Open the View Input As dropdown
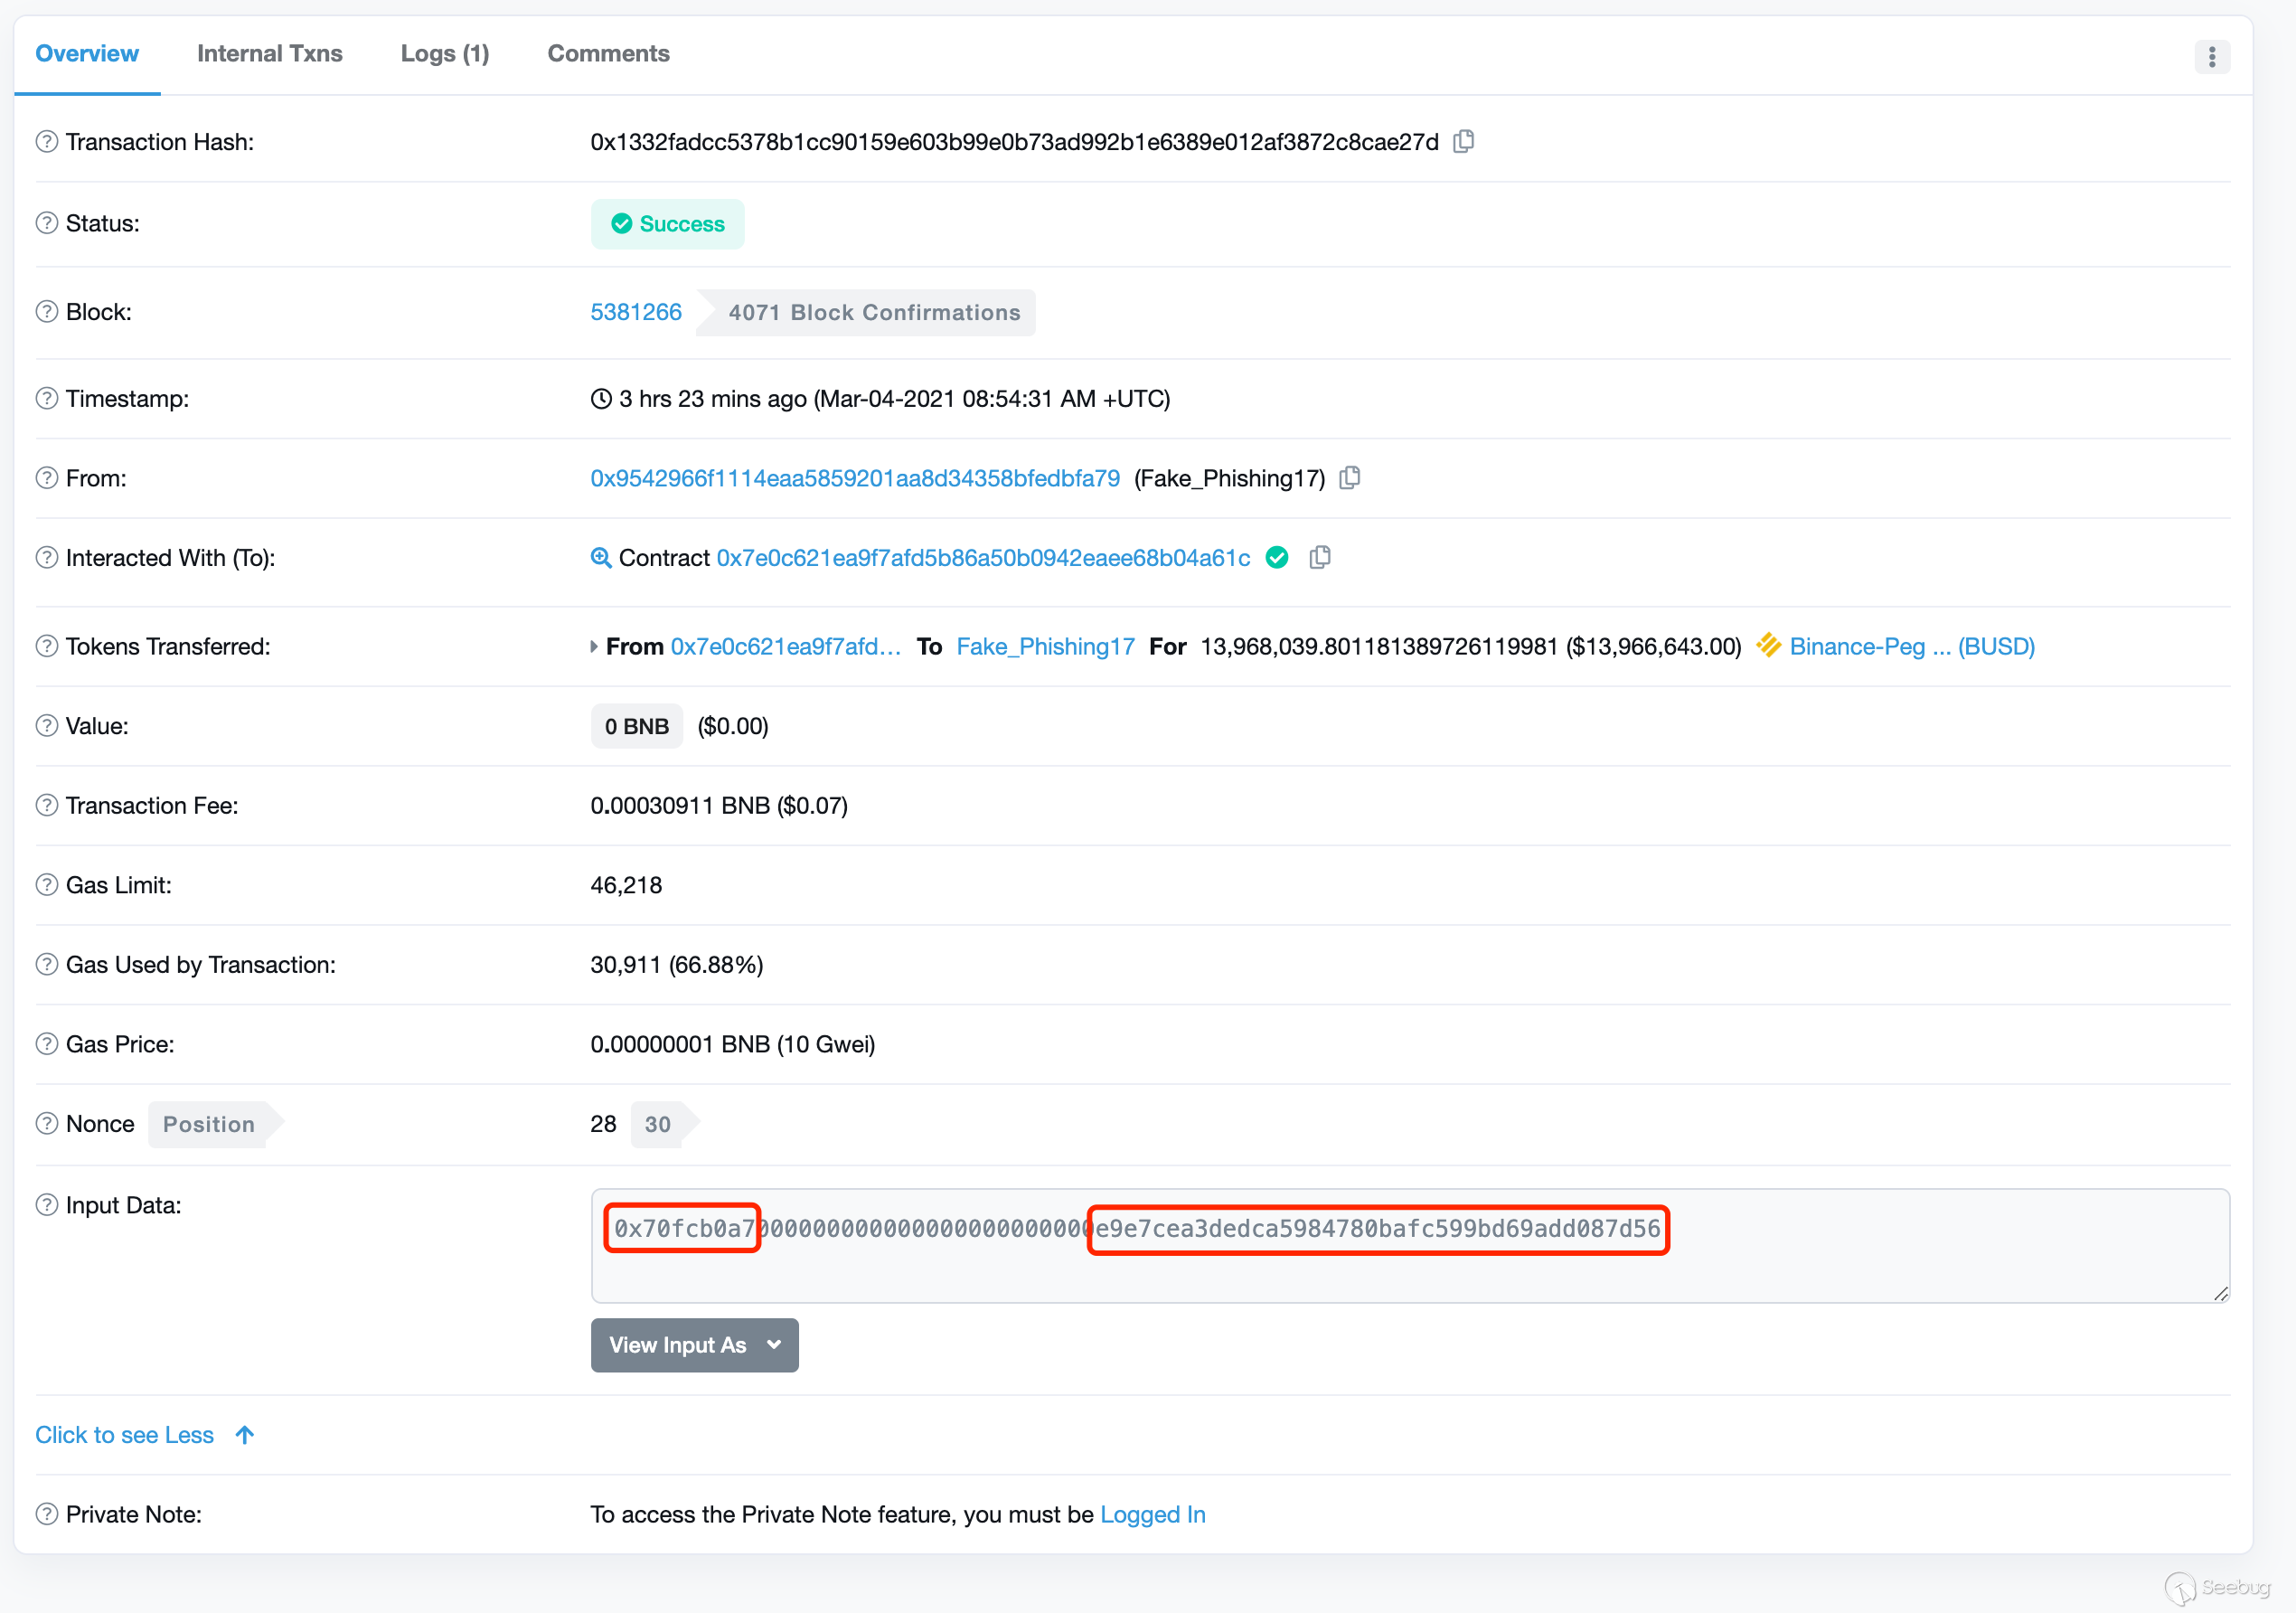Screen dimensions: 2296x1613 click(694, 1345)
